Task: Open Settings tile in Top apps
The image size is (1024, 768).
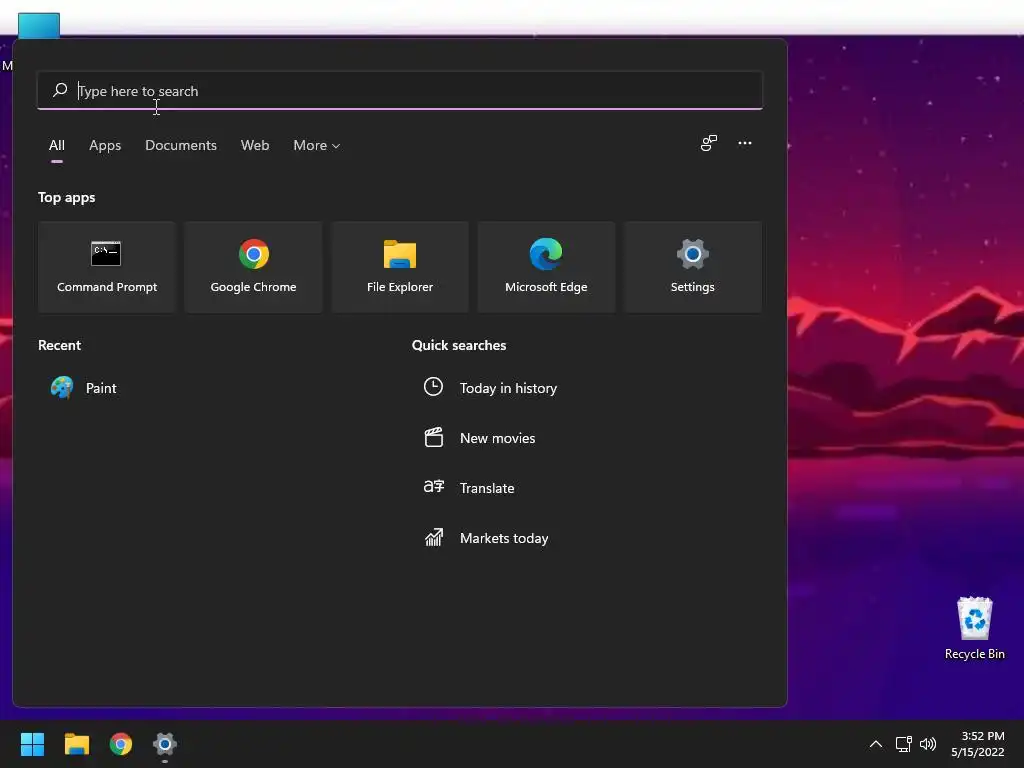Action: coord(692,266)
